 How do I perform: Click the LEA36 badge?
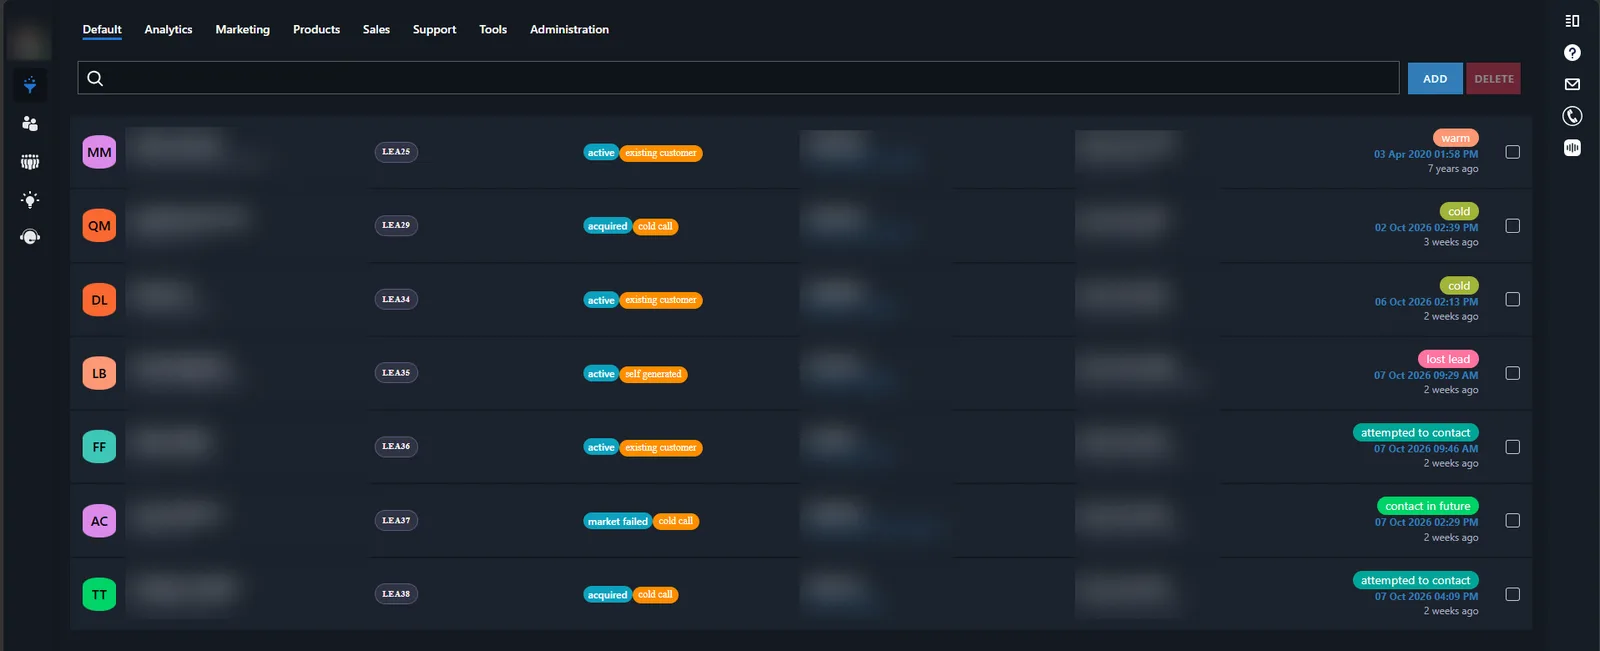coord(396,446)
